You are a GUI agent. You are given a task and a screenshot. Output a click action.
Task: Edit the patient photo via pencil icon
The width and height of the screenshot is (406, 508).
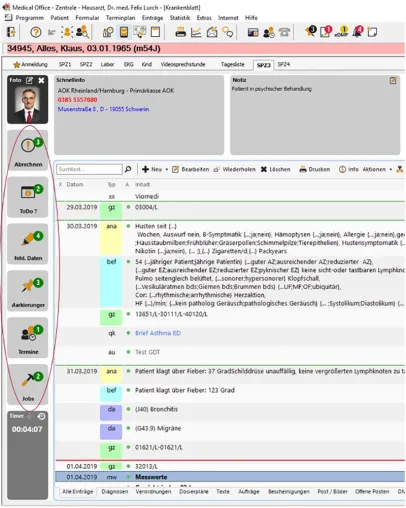tap(30, 80)
